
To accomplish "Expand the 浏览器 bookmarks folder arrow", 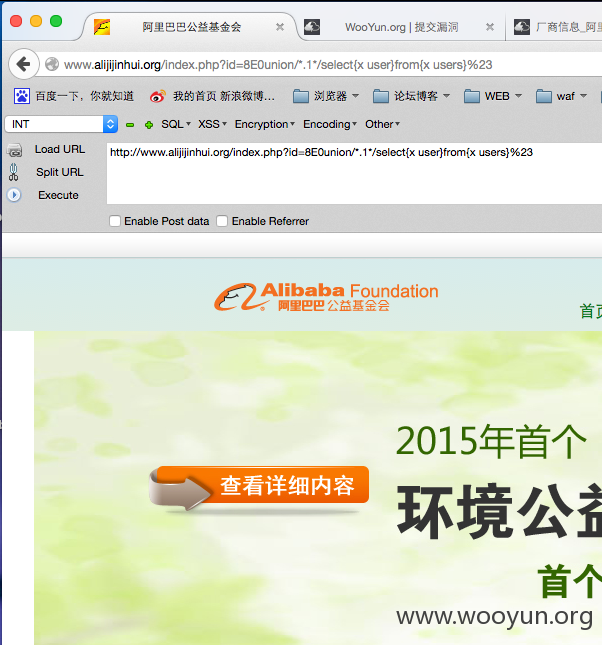I will [x=356, y=96].
